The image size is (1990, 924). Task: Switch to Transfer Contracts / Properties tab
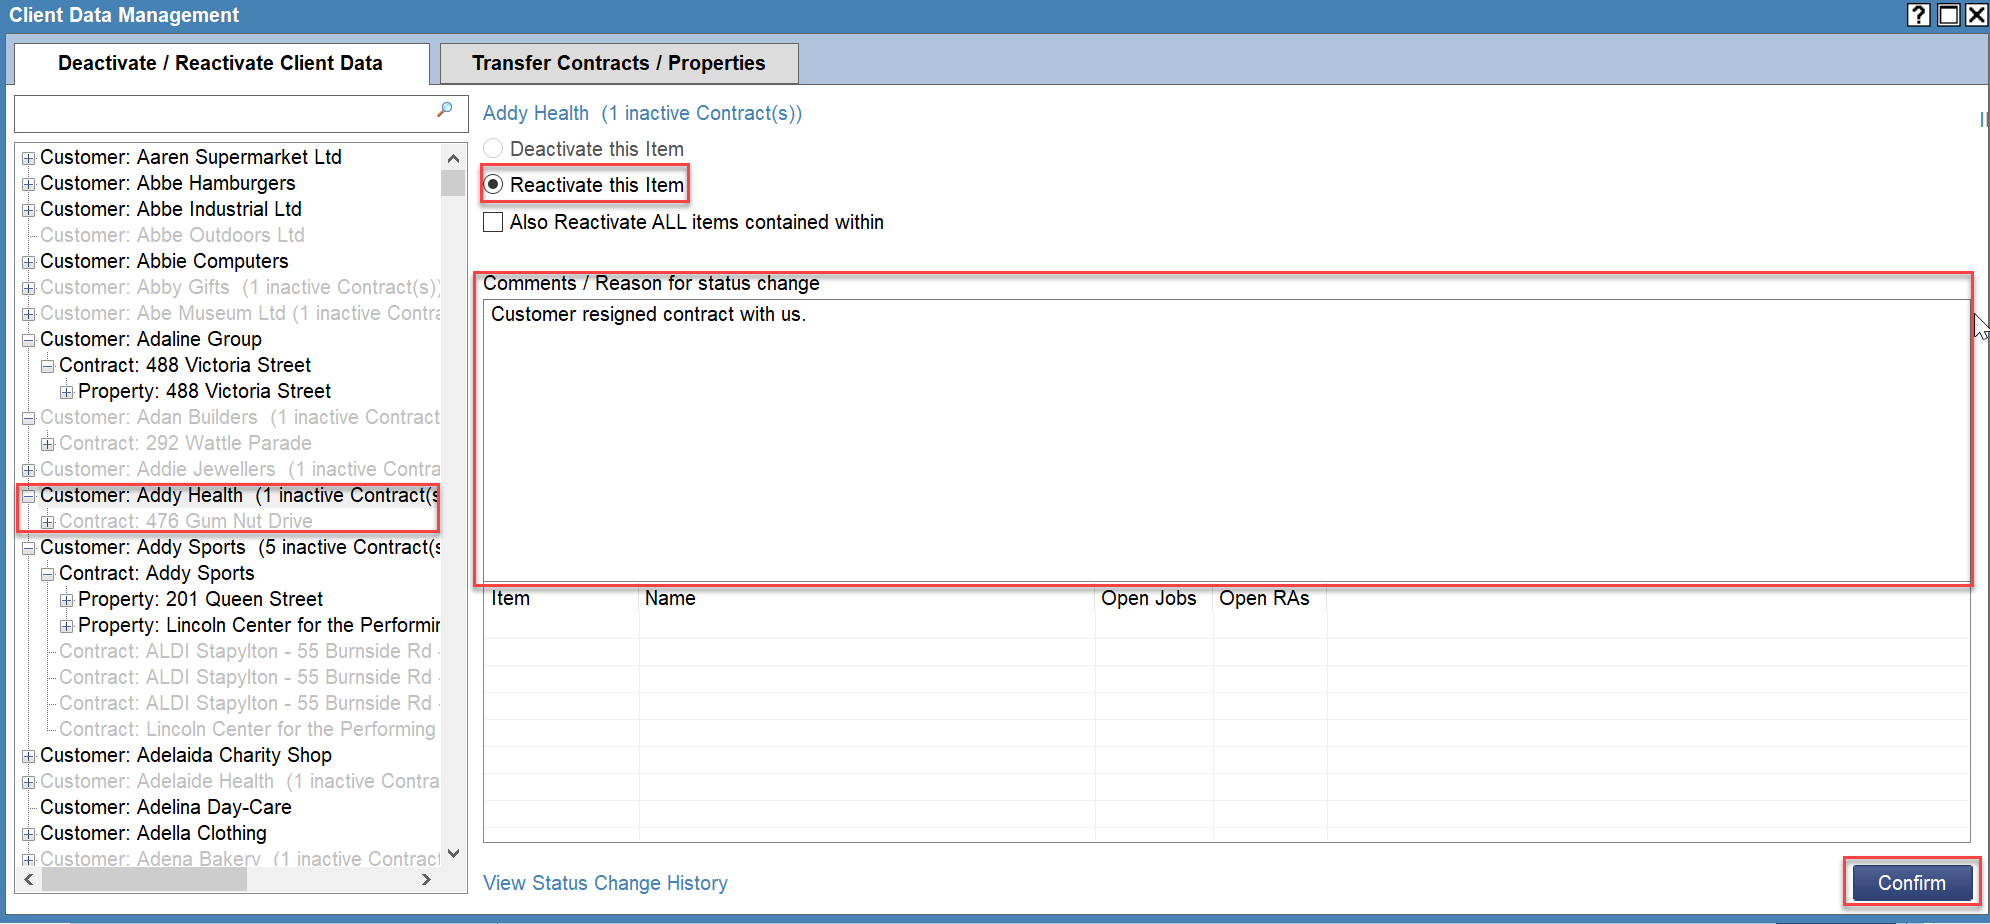click(619, 63)
